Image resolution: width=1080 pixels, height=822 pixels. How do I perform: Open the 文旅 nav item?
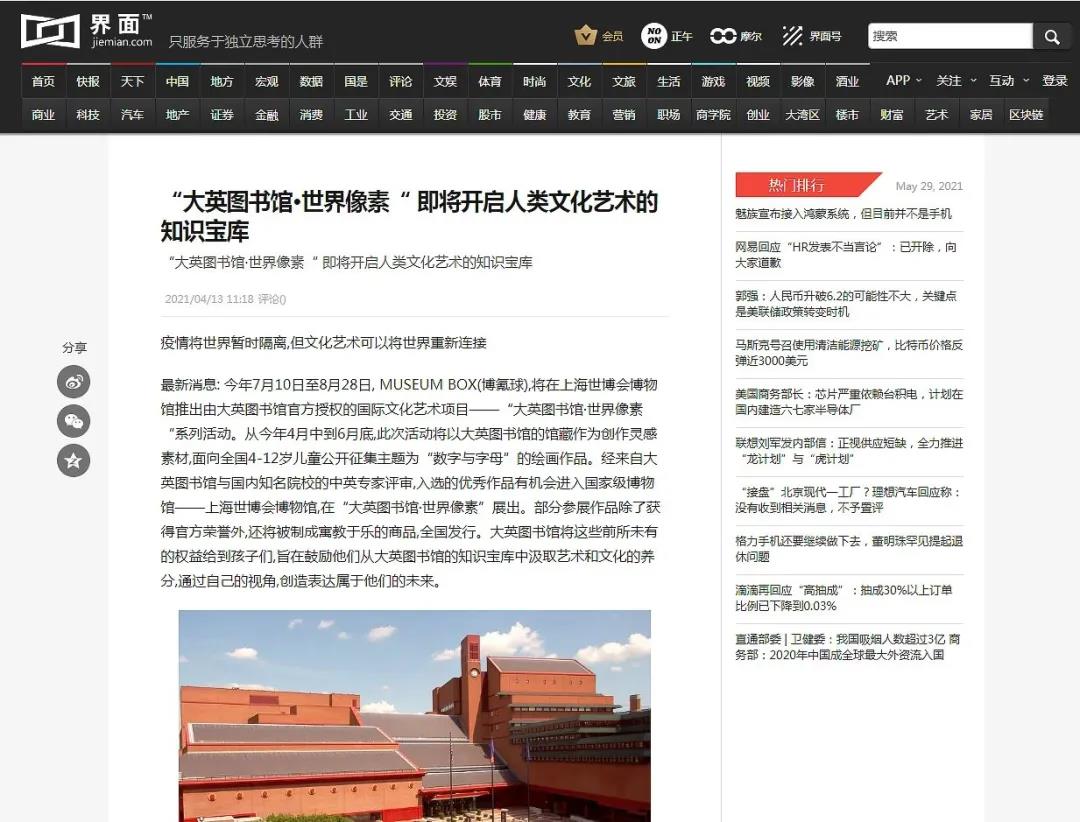(x=624, y=81)
